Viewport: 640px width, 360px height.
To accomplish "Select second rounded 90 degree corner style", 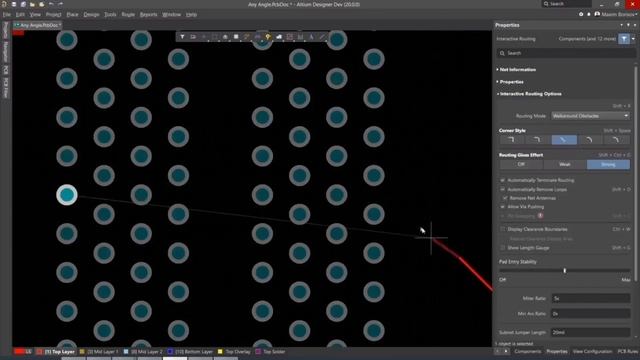I will pos(538,140).
